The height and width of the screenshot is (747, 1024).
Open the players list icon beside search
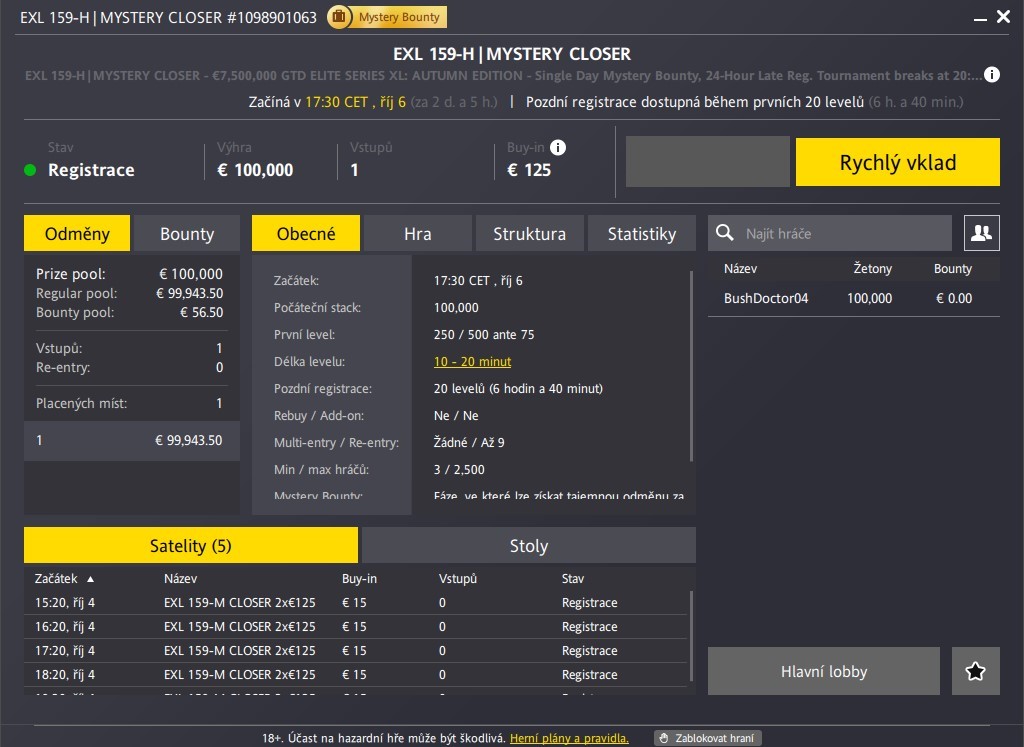coord(981,232)
